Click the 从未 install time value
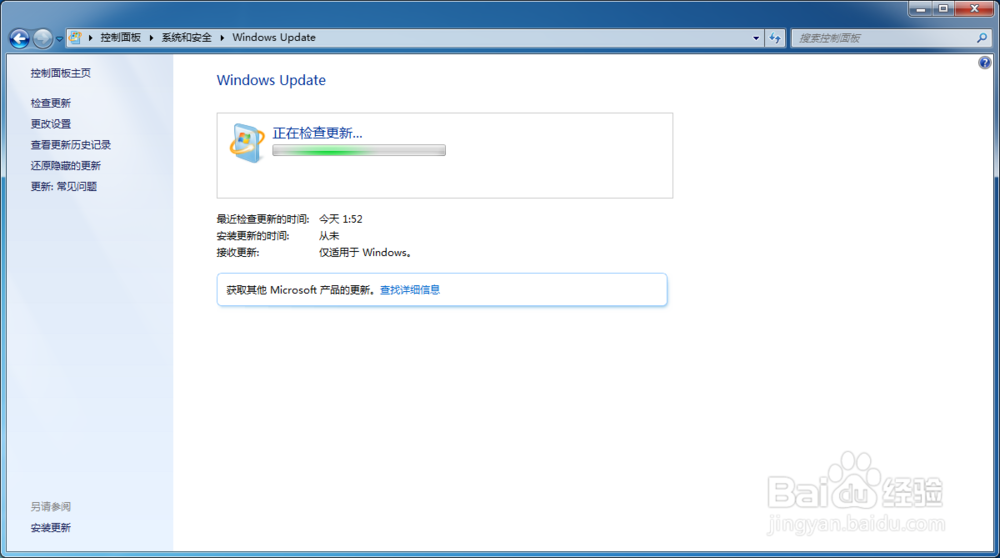This screenshot has height=558, width=1000. pos(329,236)
